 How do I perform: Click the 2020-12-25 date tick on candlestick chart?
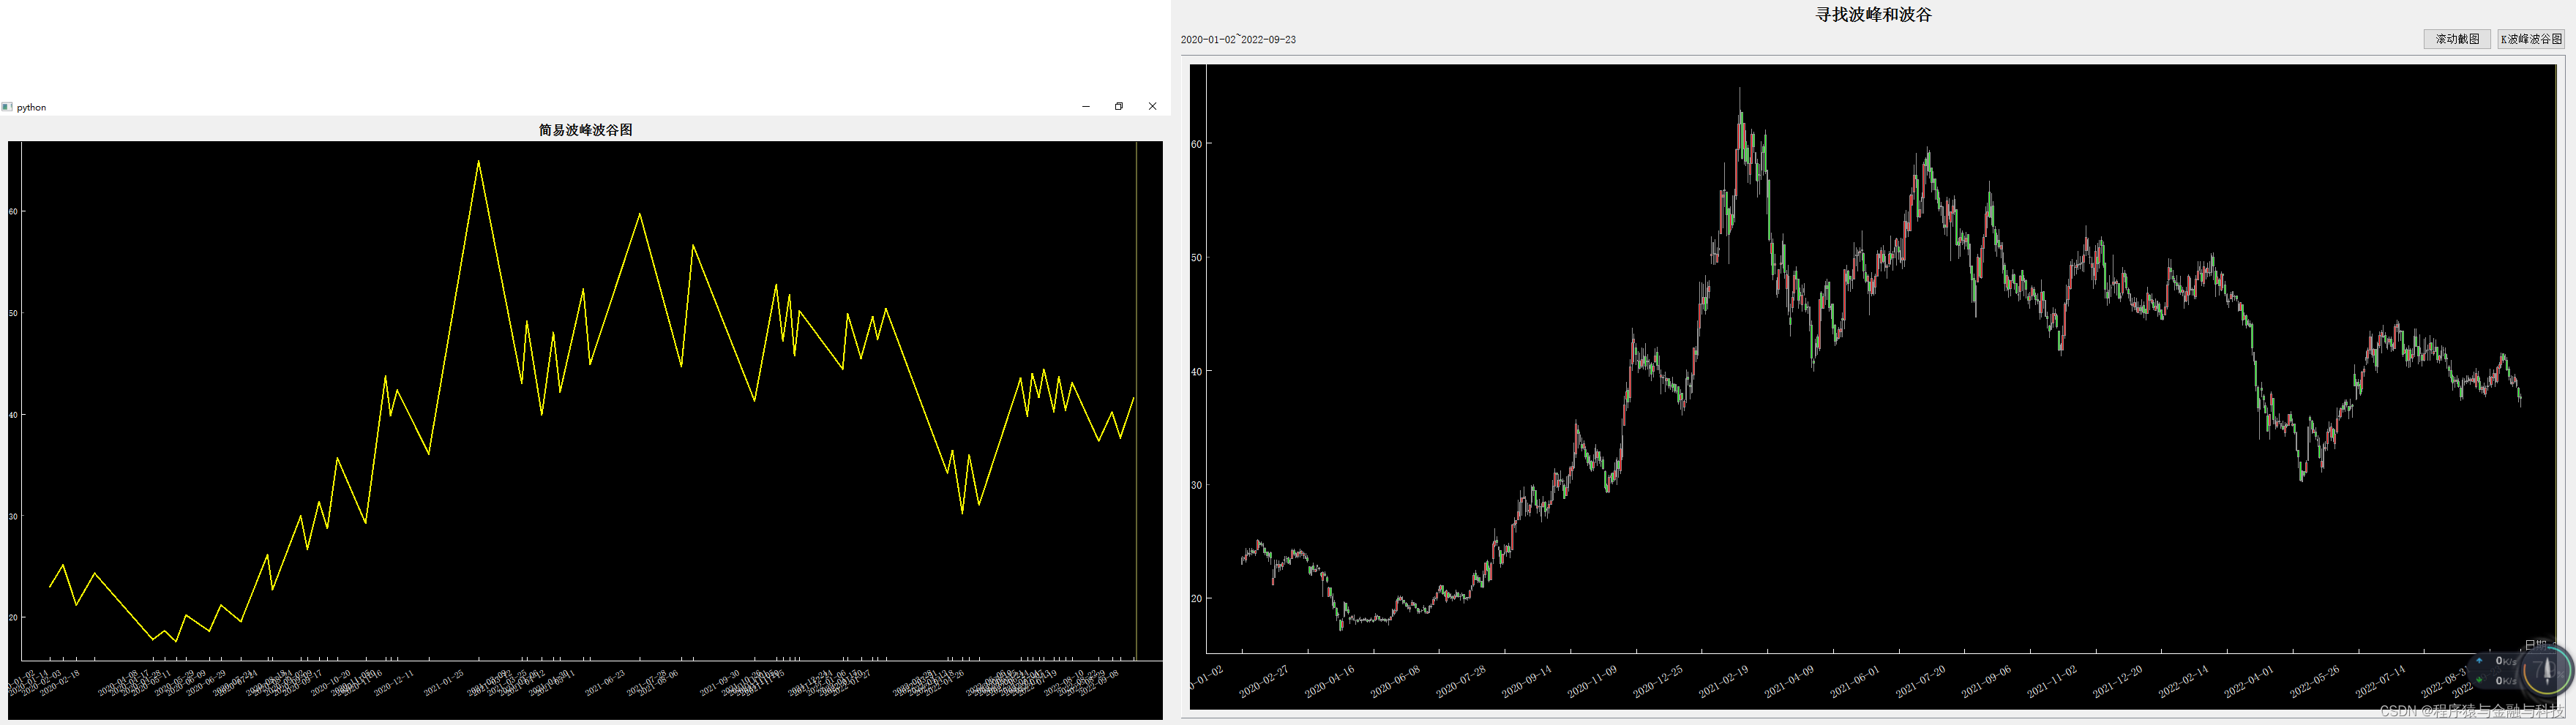coord(1658,681)
